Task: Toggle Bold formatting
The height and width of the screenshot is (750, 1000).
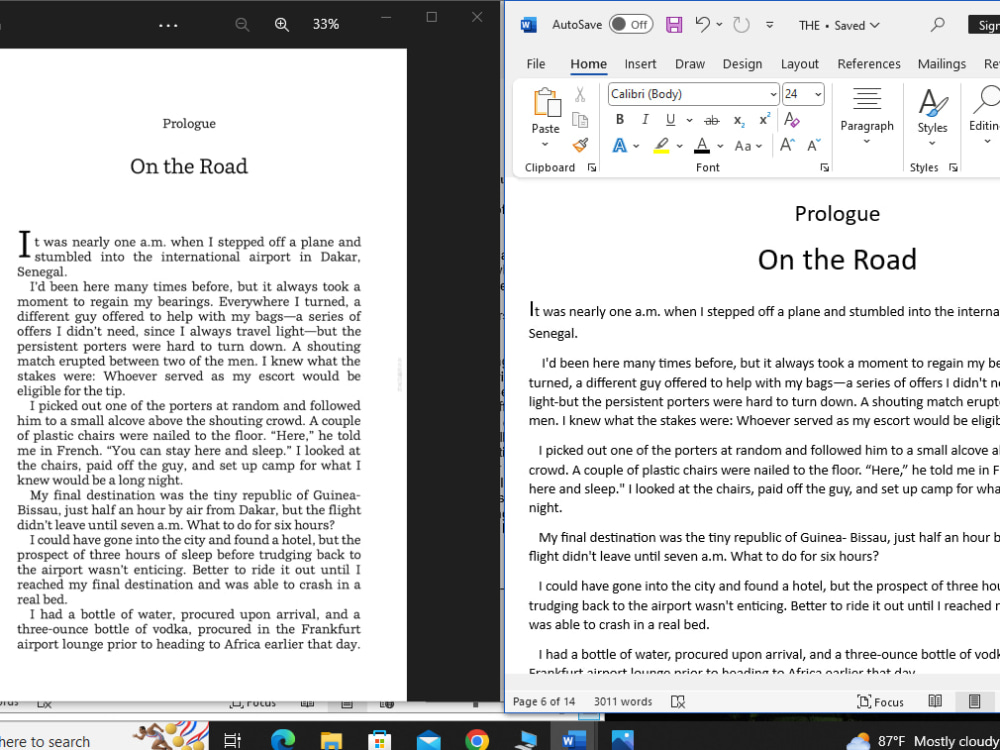Action: [619, 119]
